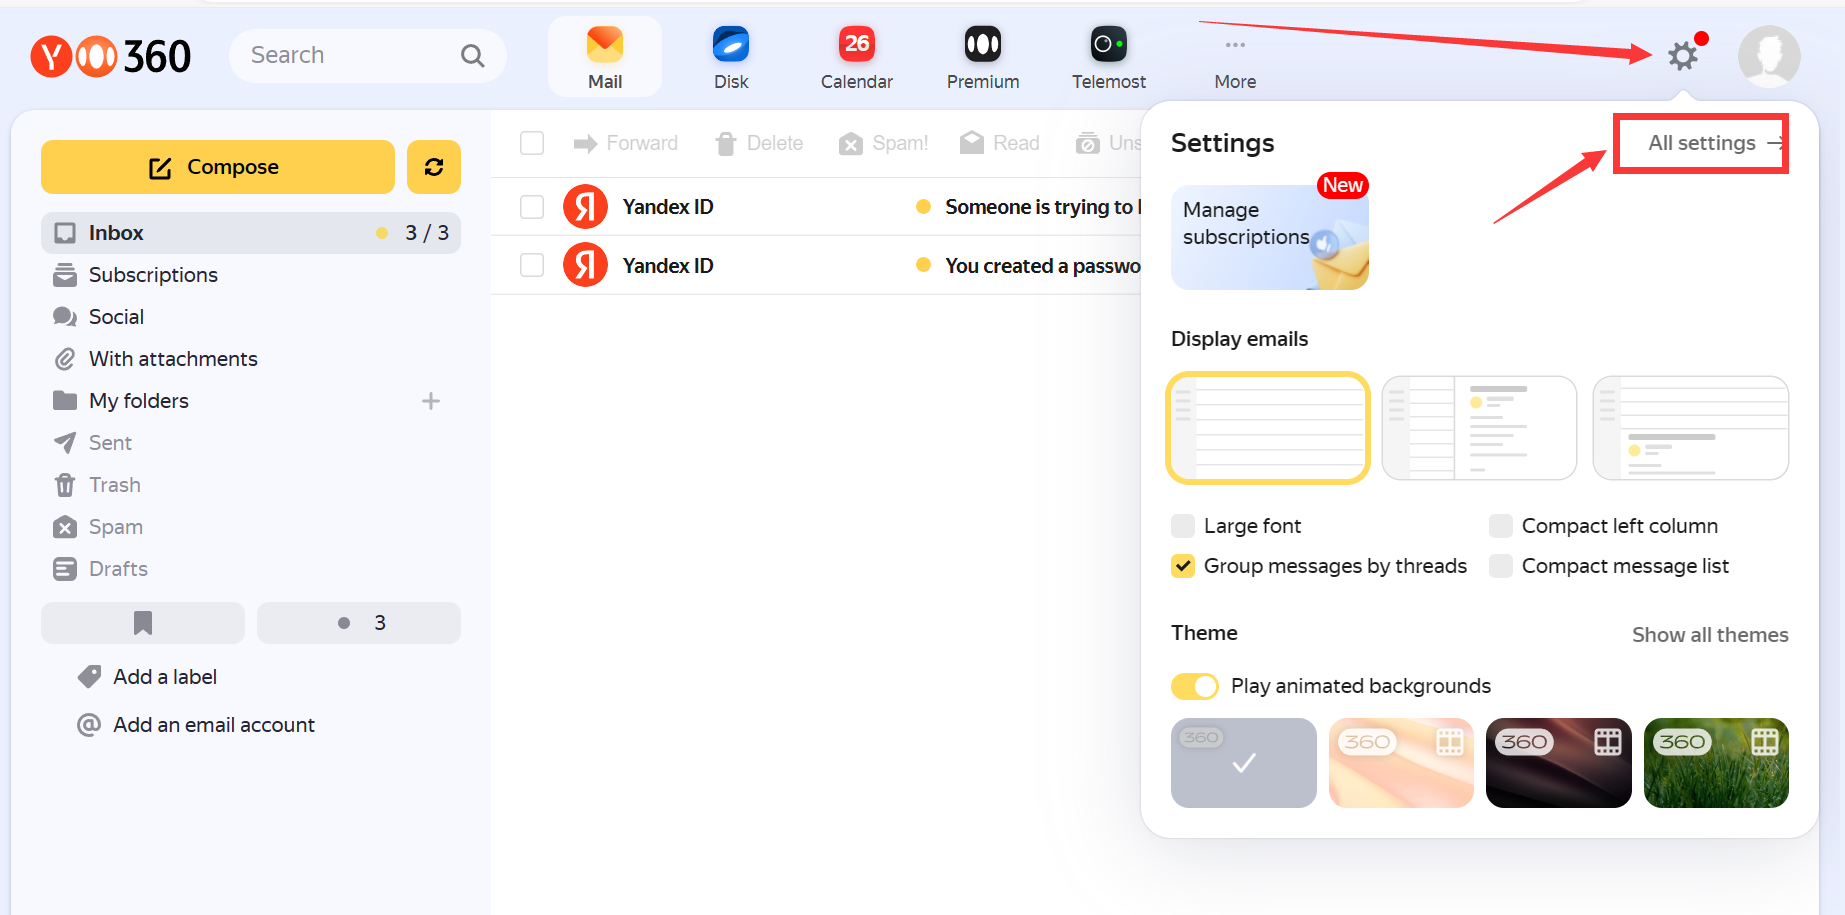Enable Compact message list checkbox
This screenshot has height=915, width=1845.
pyautogui.click(x=1501, y=566)
